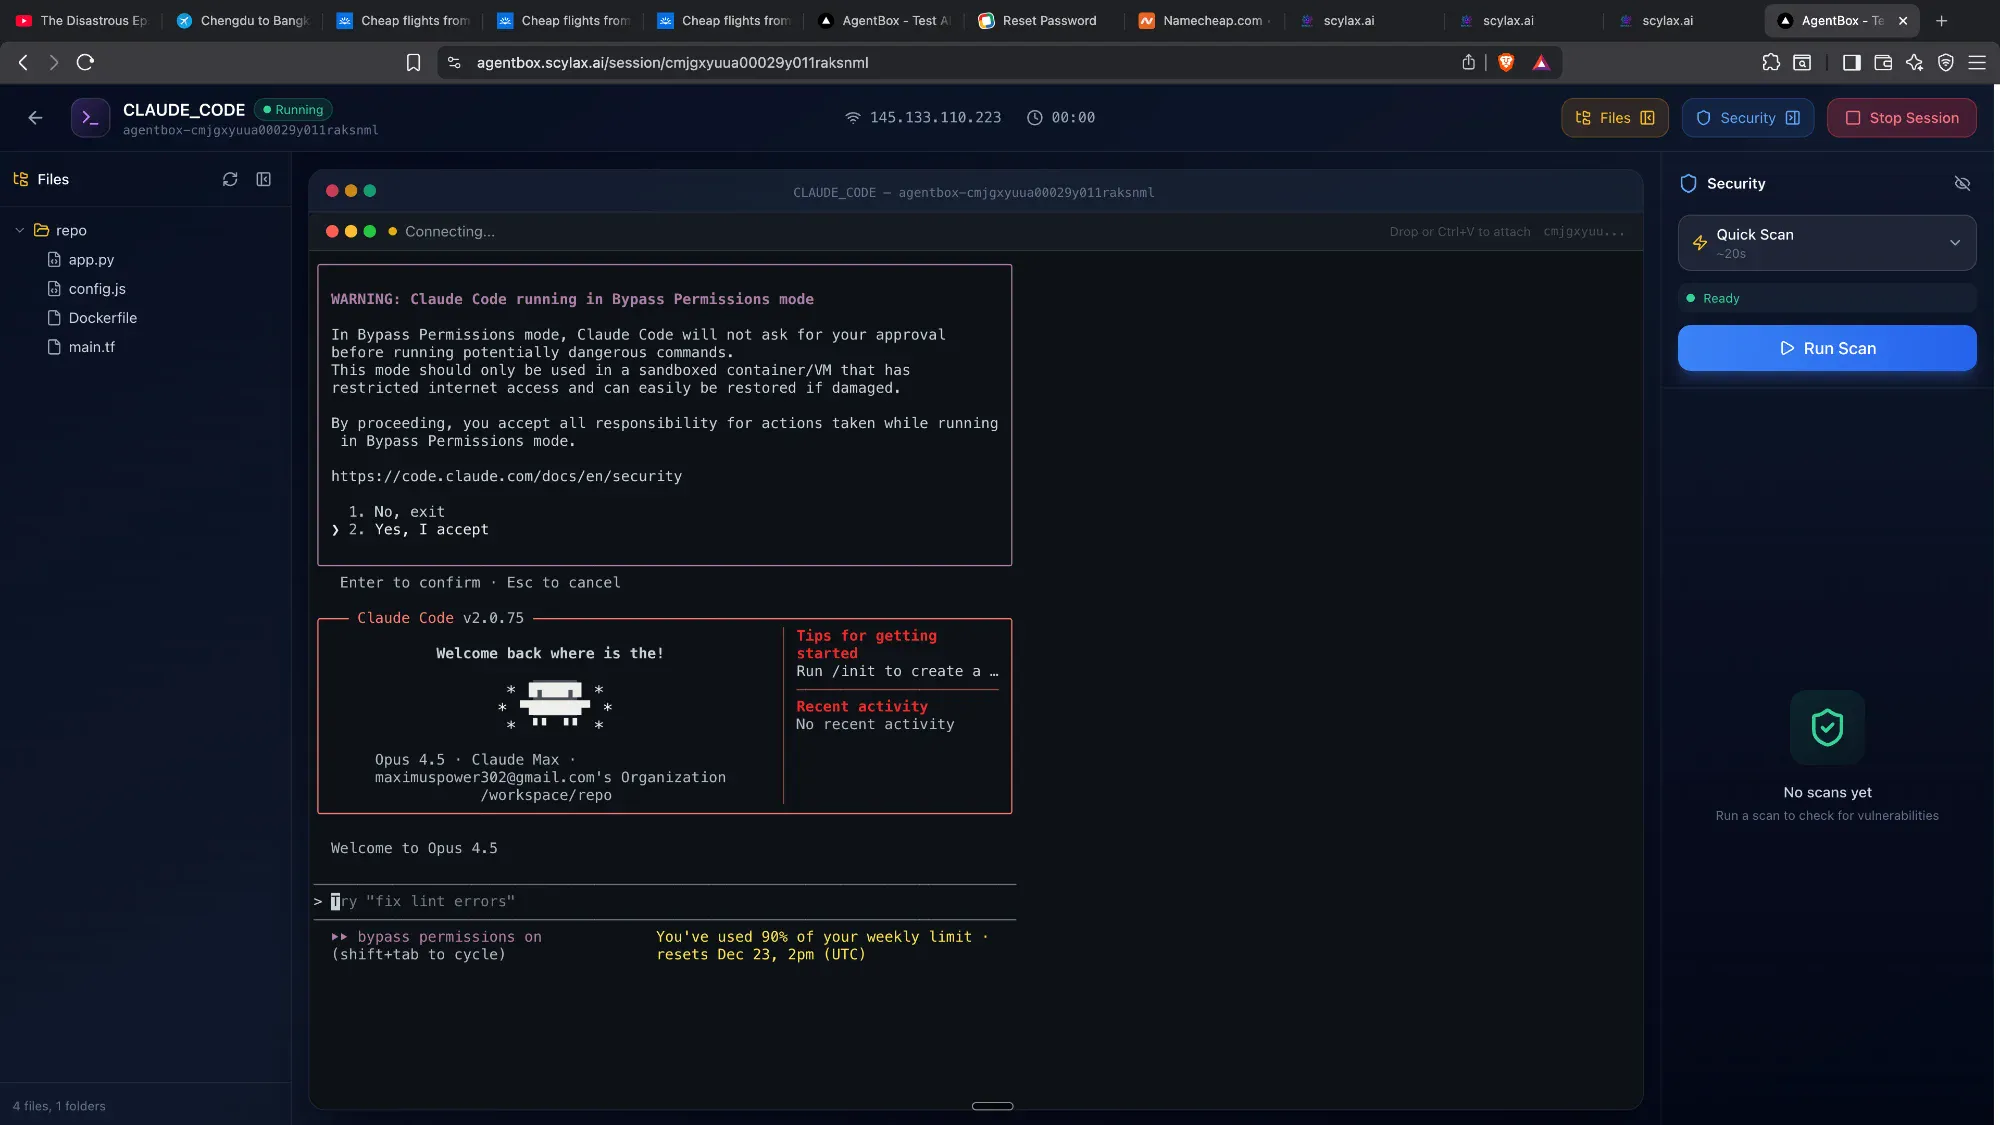
Task: Click the browser share icon
Action: [1468, 62]
